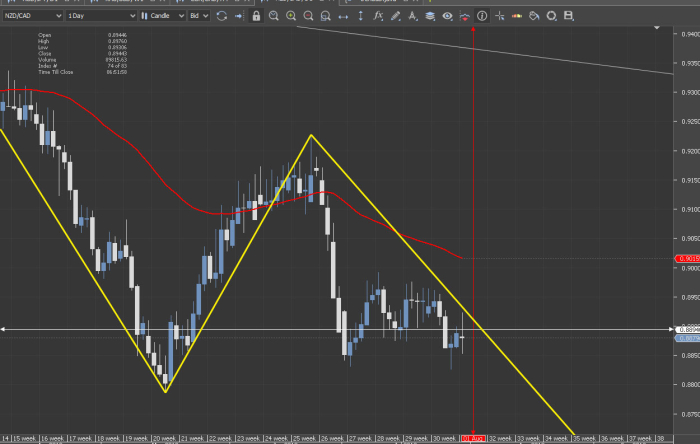
Task: Click the 15 week label on time axis
Action: [25, 439]
